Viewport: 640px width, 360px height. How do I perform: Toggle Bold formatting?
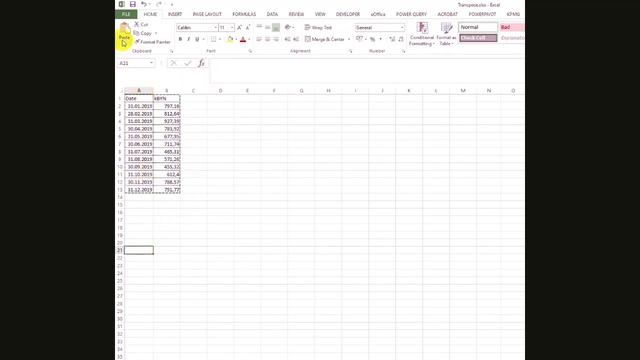(180, 39)
